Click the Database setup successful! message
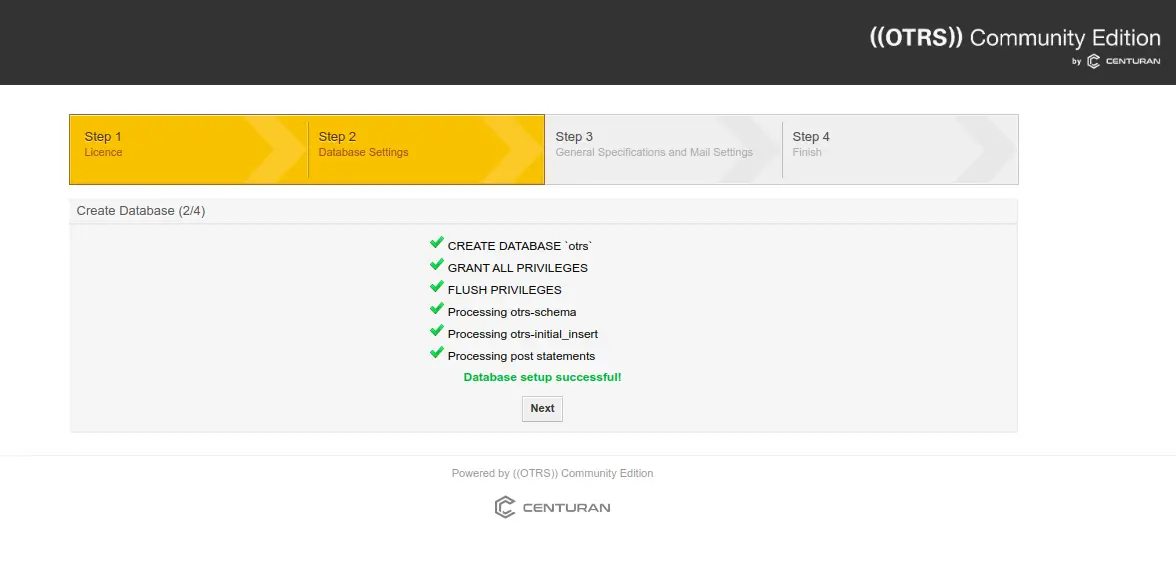This screenshot has height=566, width=1176. pyautogui.click(x=542, y=377)
